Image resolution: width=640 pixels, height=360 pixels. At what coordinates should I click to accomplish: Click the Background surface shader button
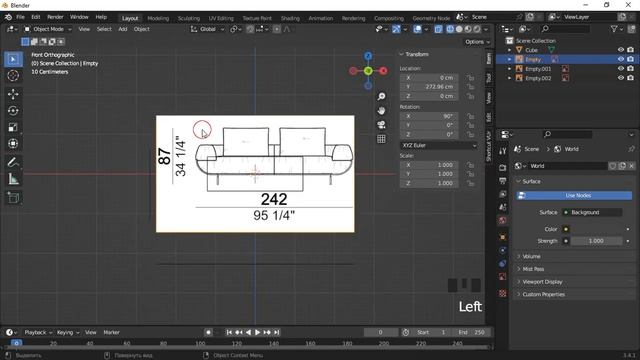[592, 212]
